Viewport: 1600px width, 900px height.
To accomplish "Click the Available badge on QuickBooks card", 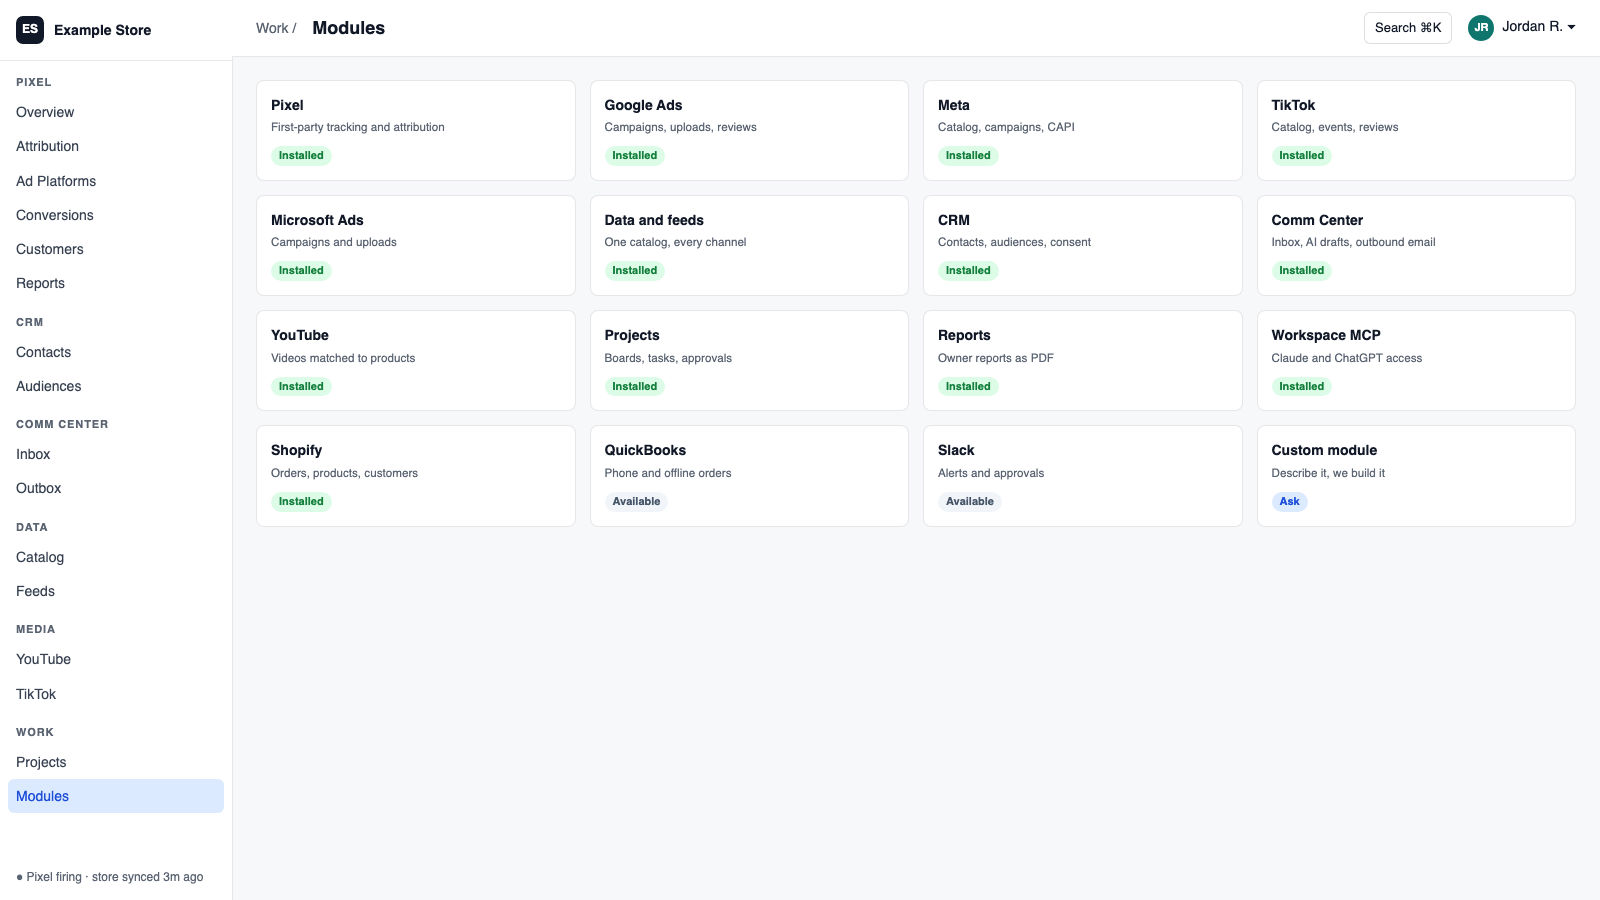I will 636,501.
